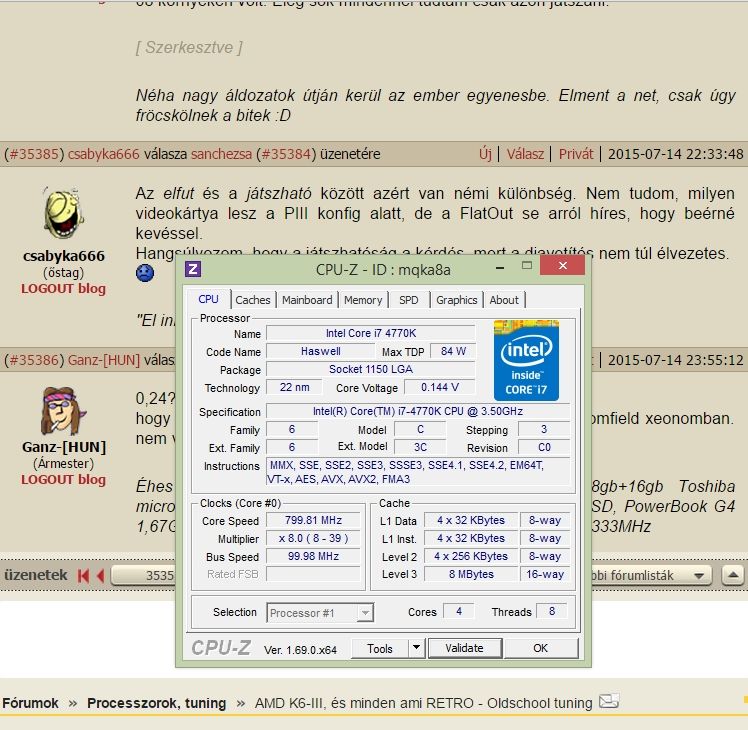
Task: Click the Specification field text
Action: tap(418, 411)
